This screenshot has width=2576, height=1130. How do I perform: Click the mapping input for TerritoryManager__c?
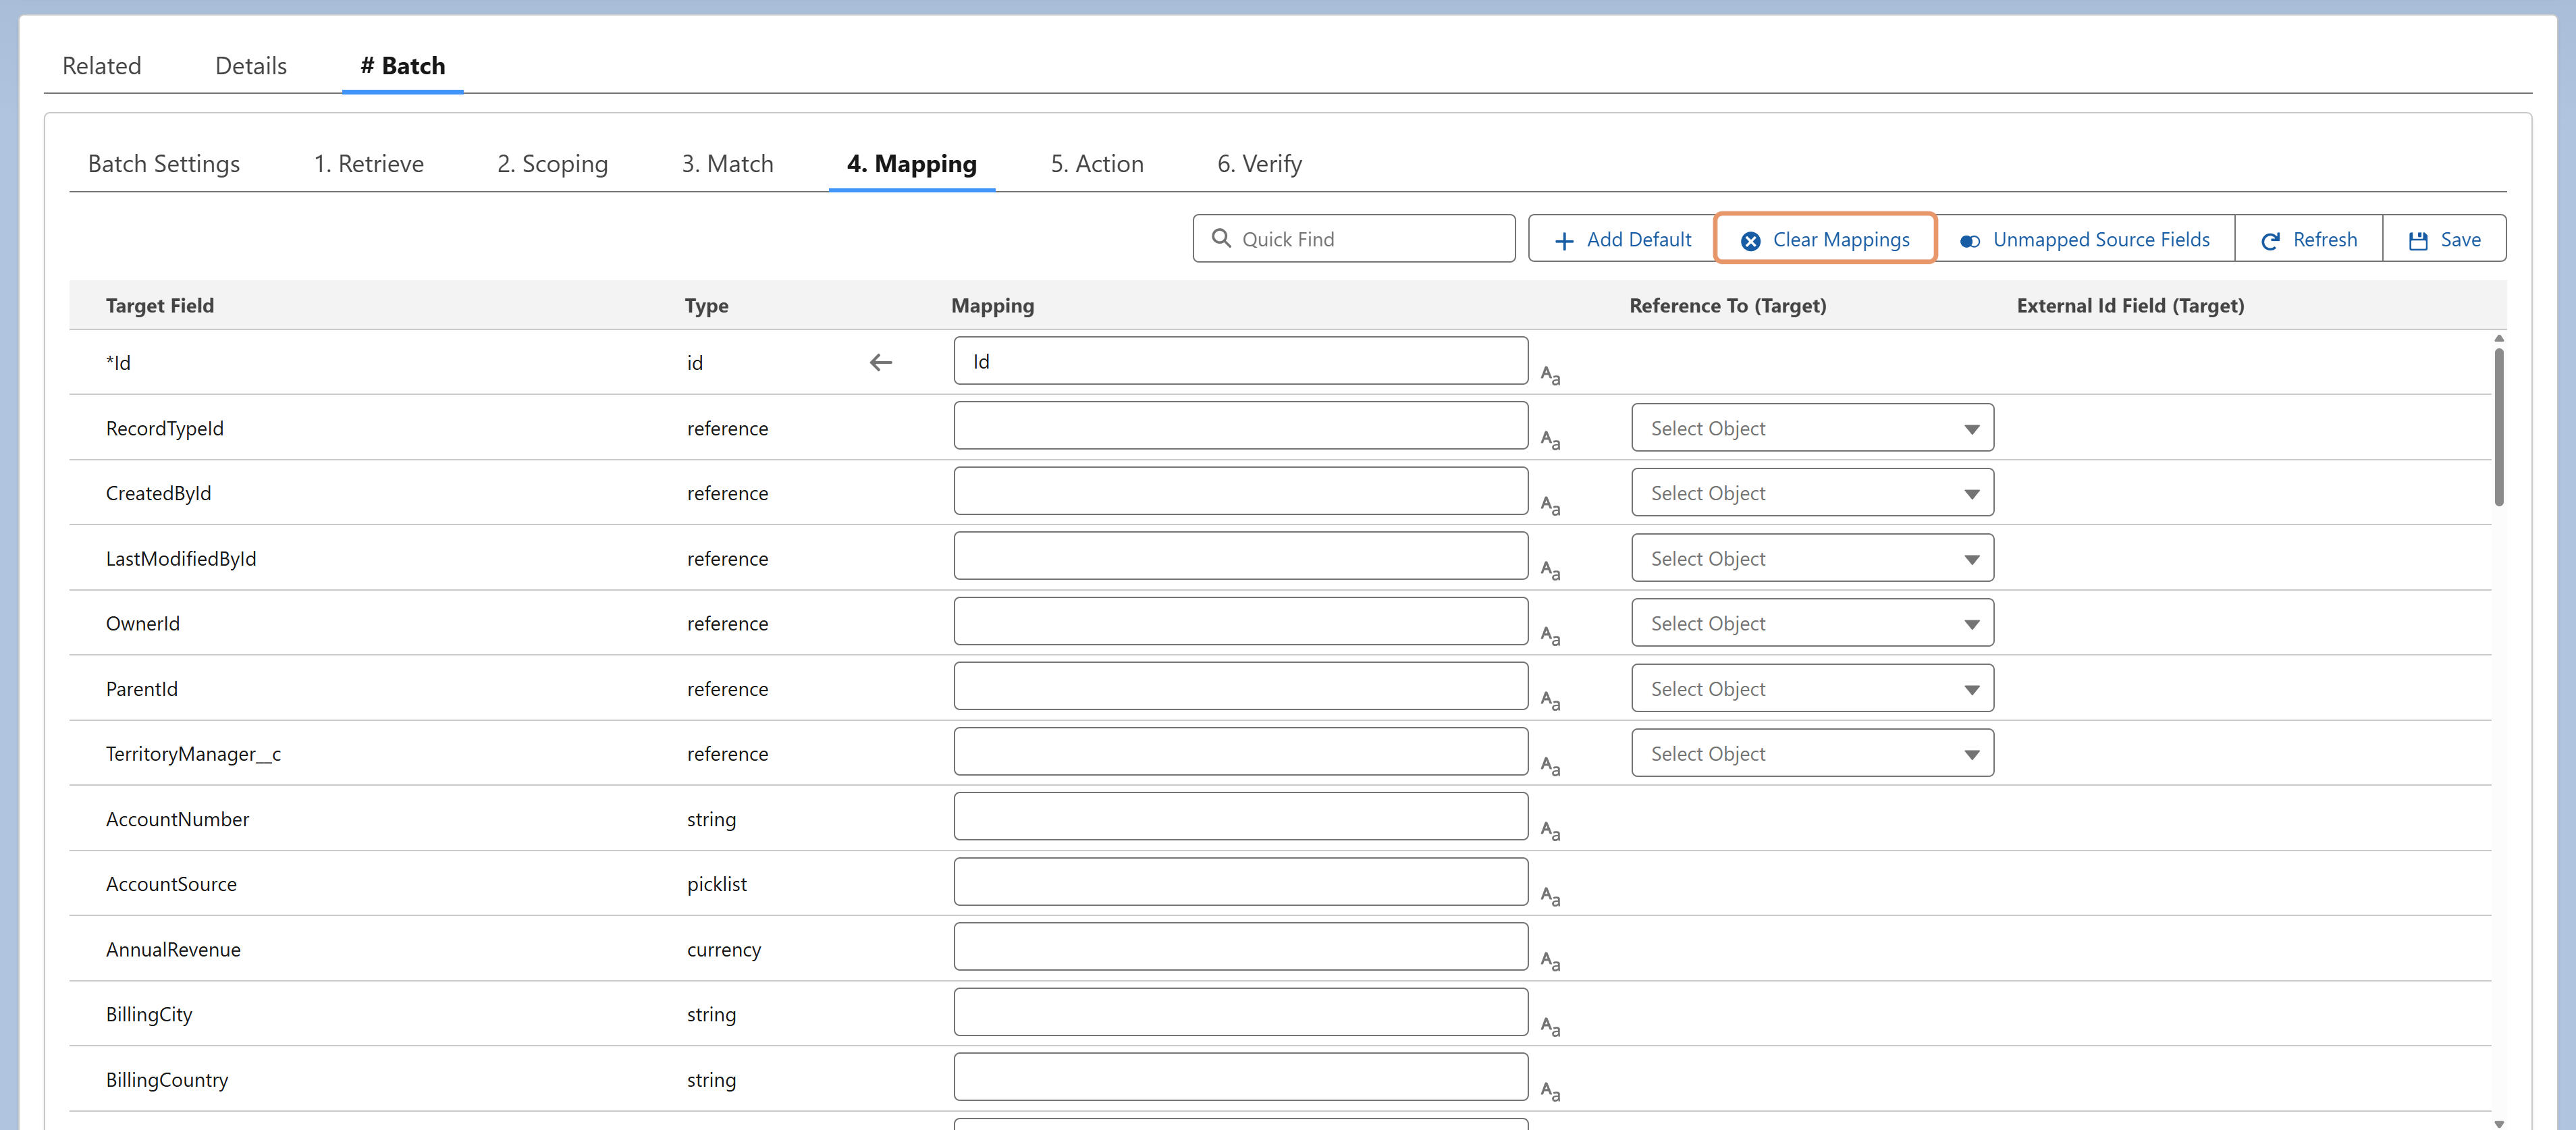(x=1240, y=751)
